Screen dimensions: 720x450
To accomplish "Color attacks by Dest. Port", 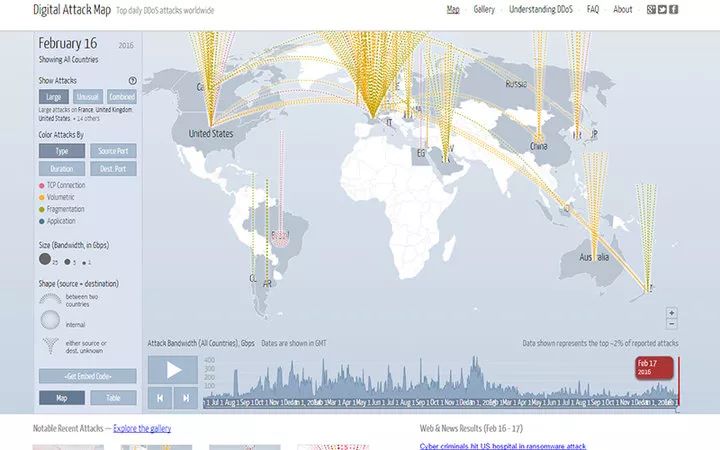I will click(113, 169).
